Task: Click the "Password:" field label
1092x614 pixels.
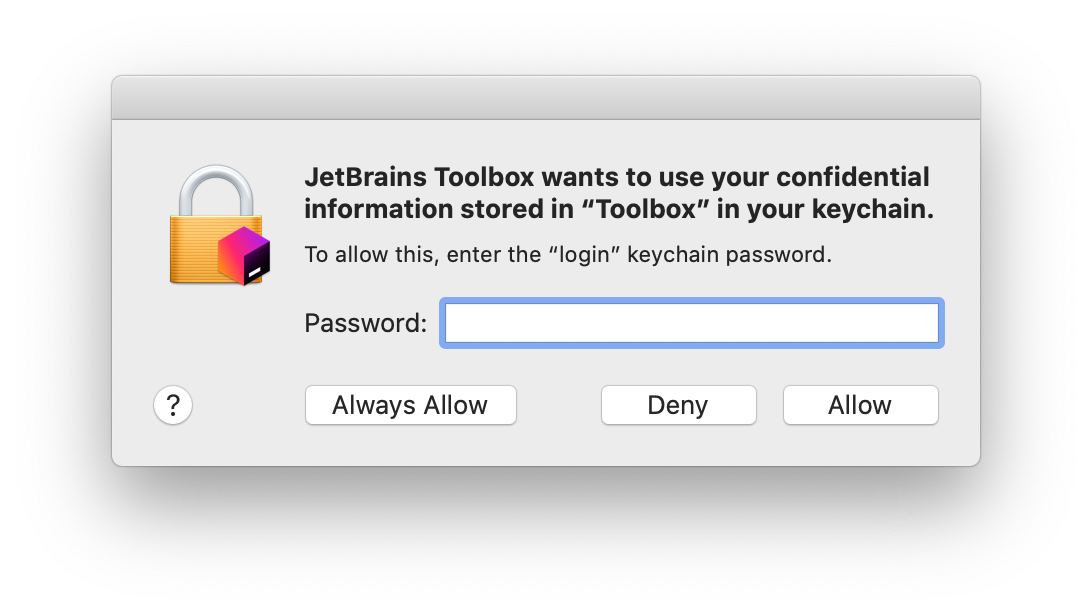Action: click(x=365, y=323)
